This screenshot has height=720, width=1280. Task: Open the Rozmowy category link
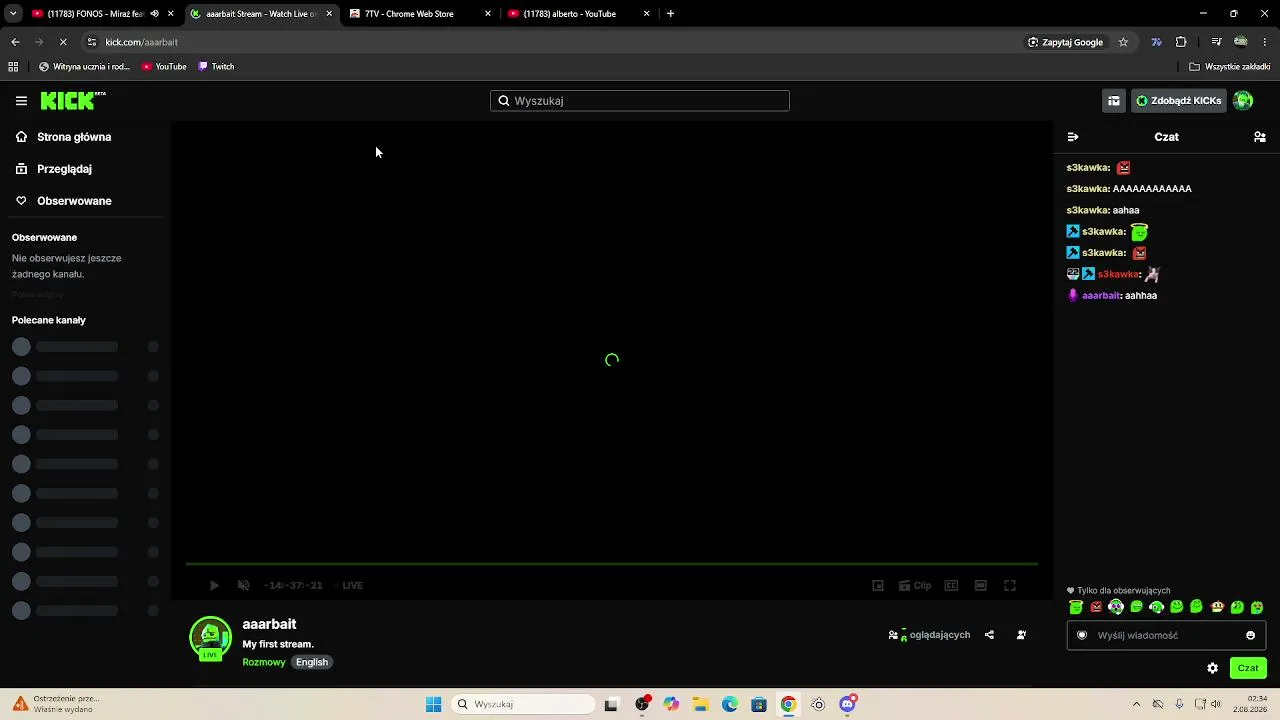tap(264, 662)
